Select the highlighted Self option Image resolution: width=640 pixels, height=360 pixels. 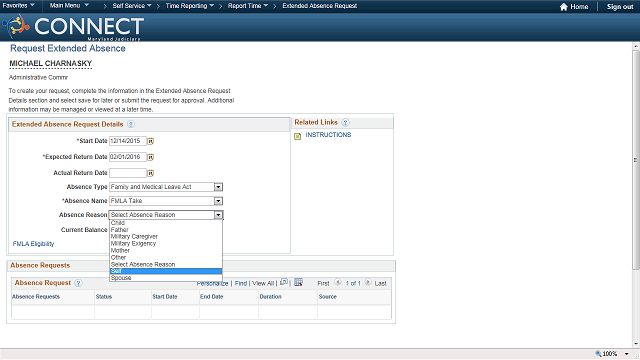coord(166,271)
